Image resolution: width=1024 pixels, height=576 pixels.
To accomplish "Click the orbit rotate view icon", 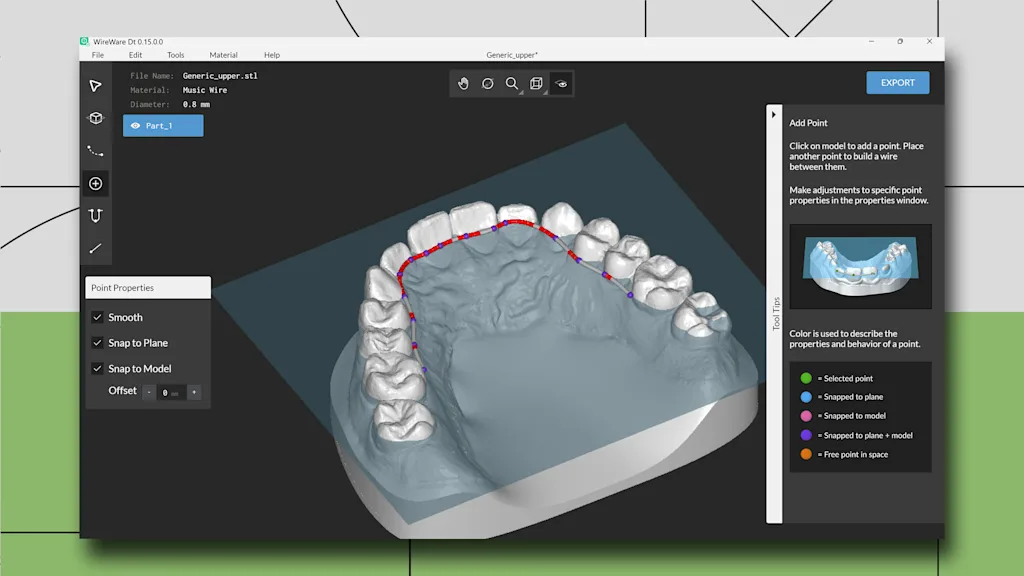I will click(x=488, y=84).
